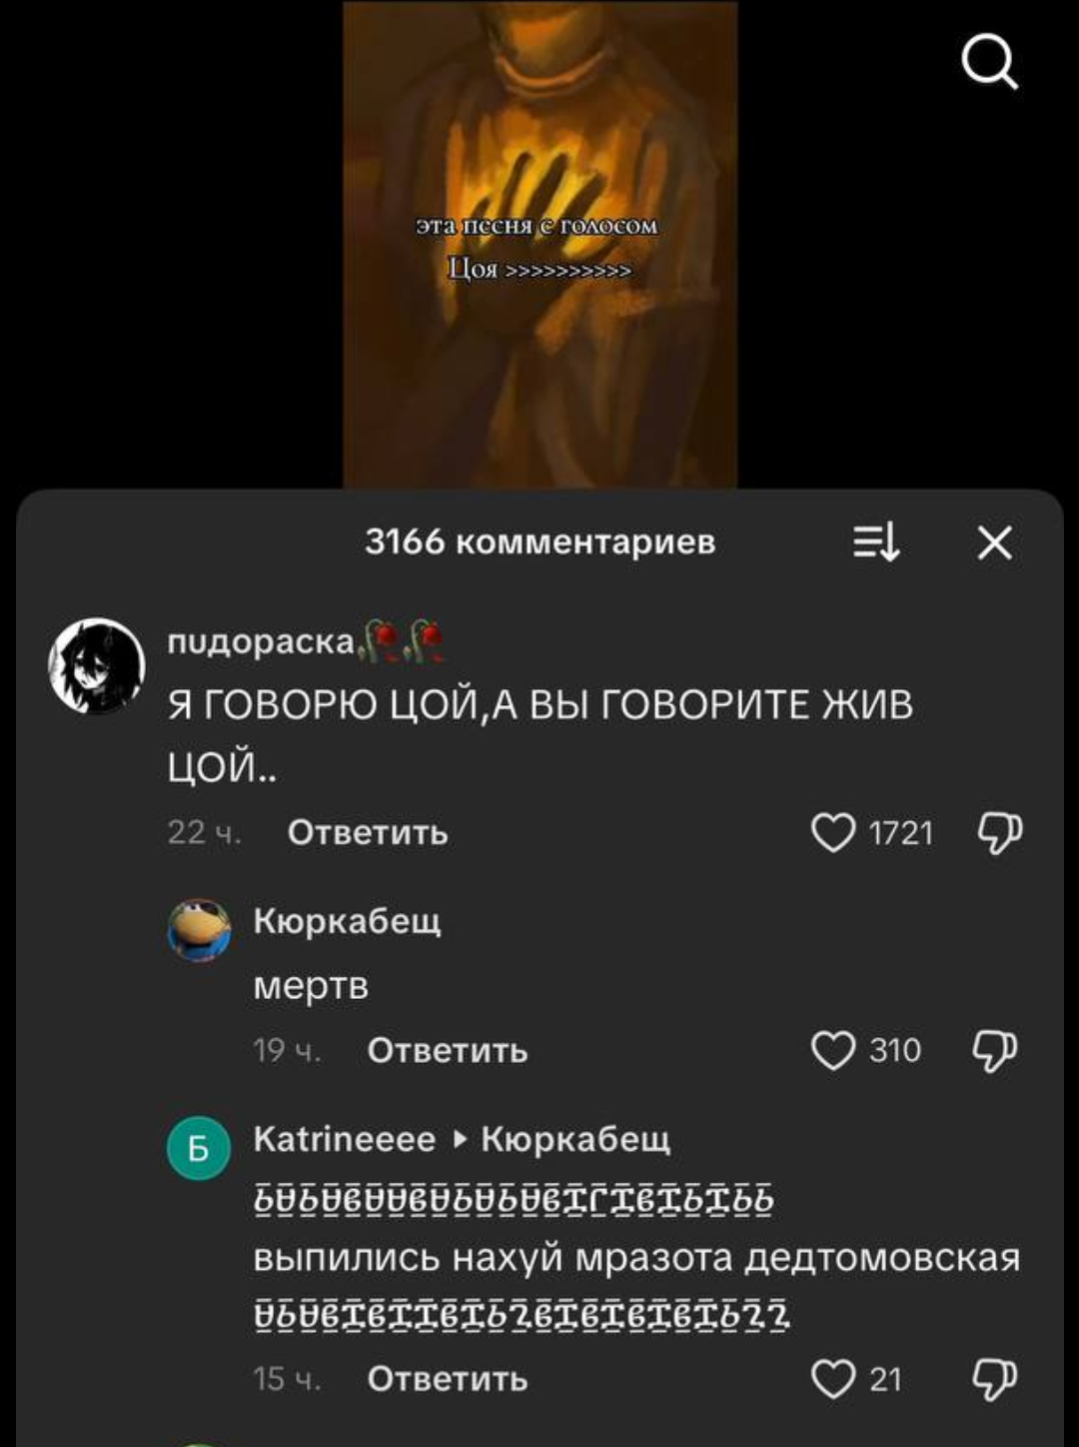Close the comments panel
This screenshot has width=1079, height=1447.
(994, 543)
